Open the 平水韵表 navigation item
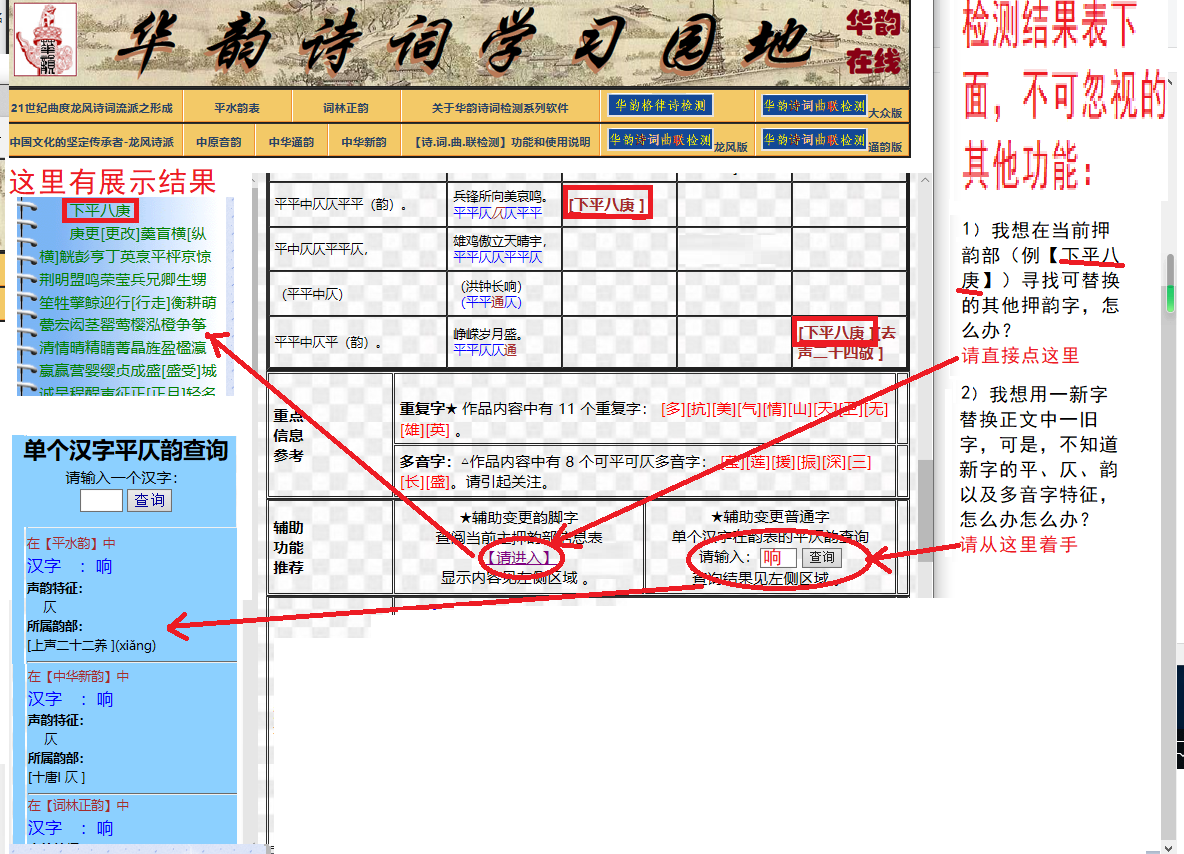 (x=237, y=108)
